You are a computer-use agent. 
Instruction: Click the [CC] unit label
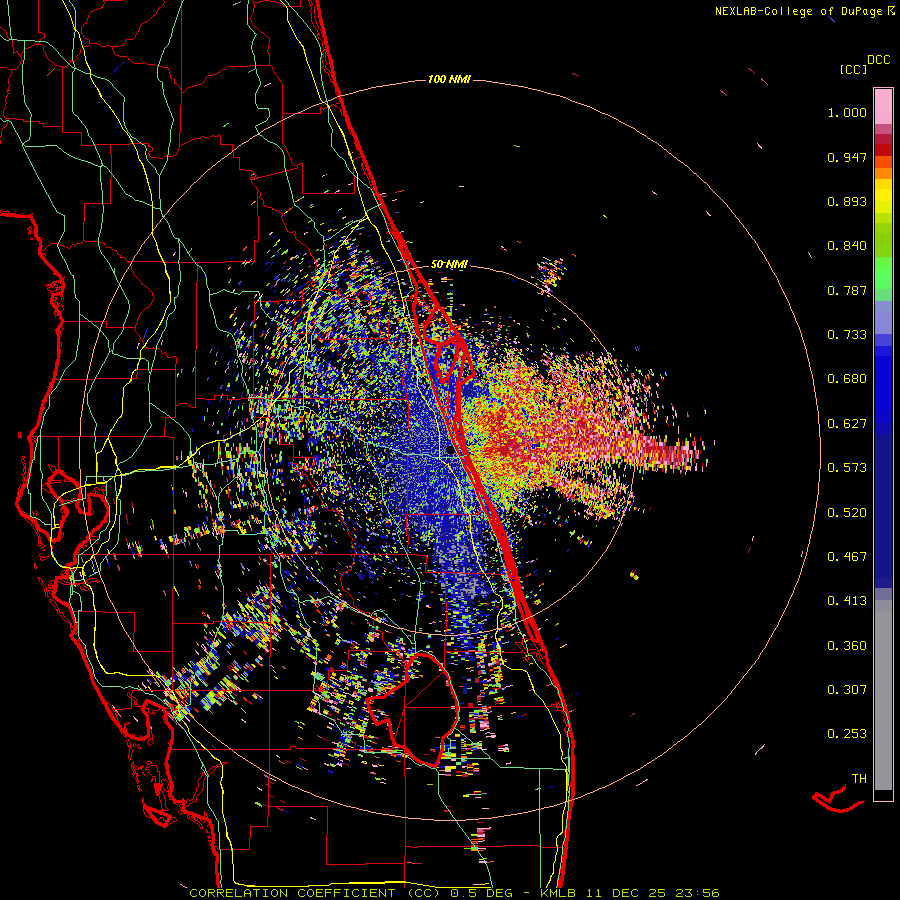(854, 69)
